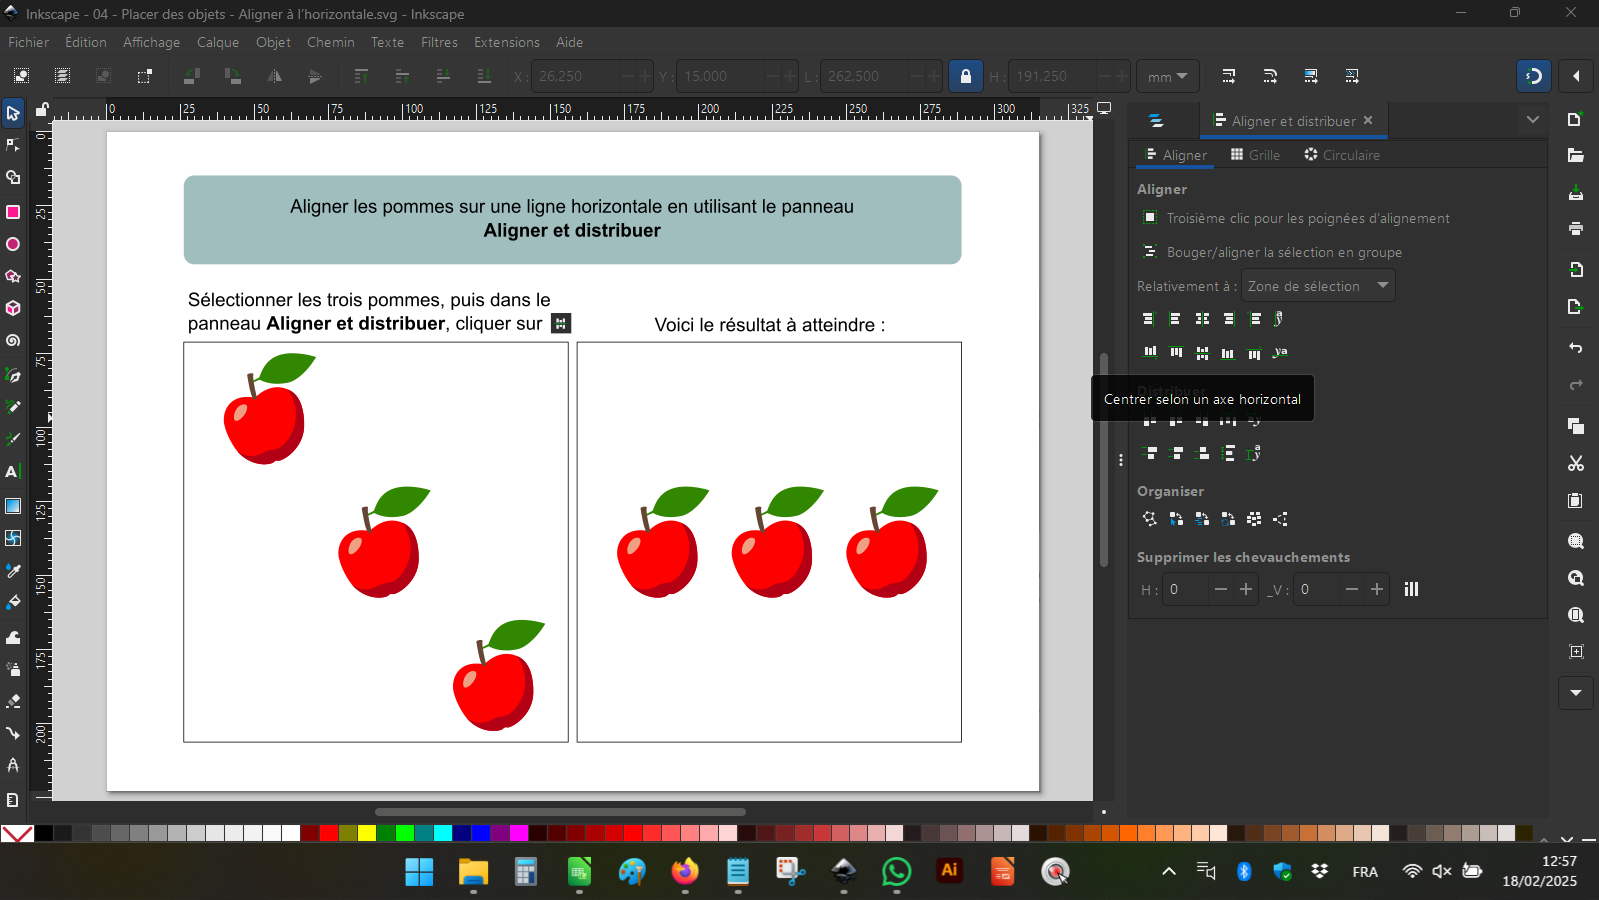Select the 3D box tool

coord(13,308)
